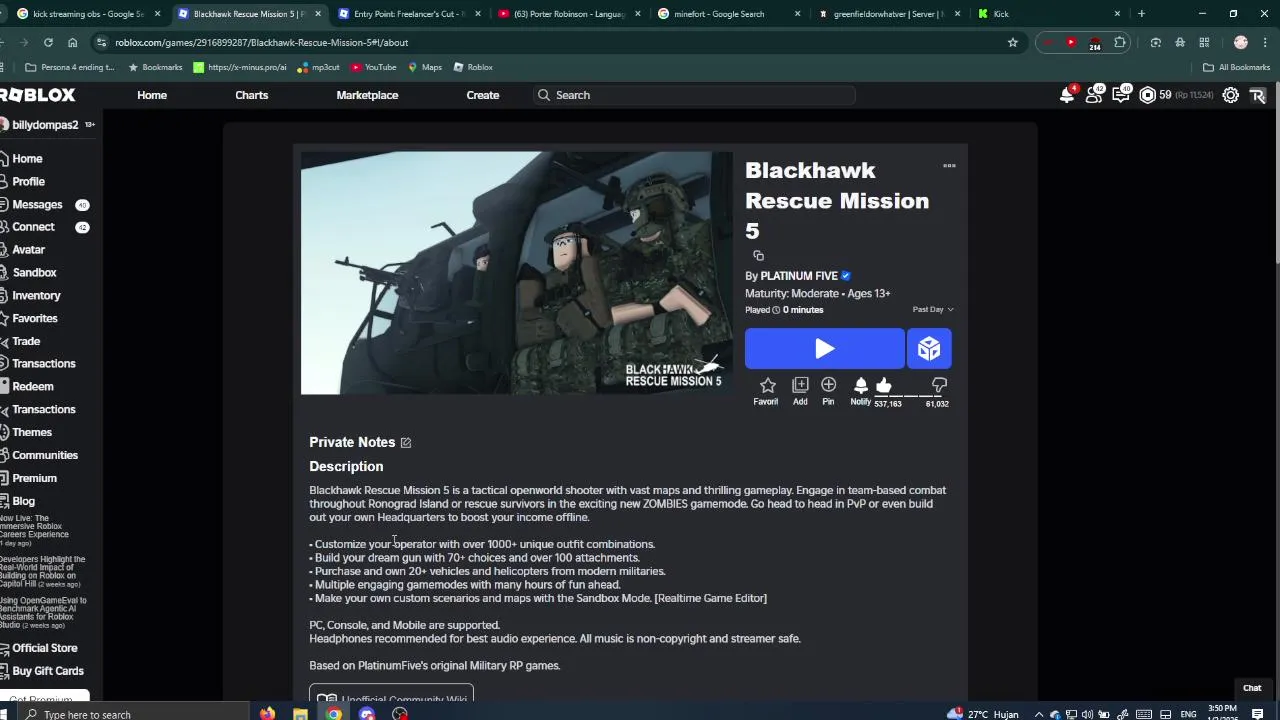The image size is (1280, 720).
Task: Open the private server cube button
Action: [x=929, y=348]
